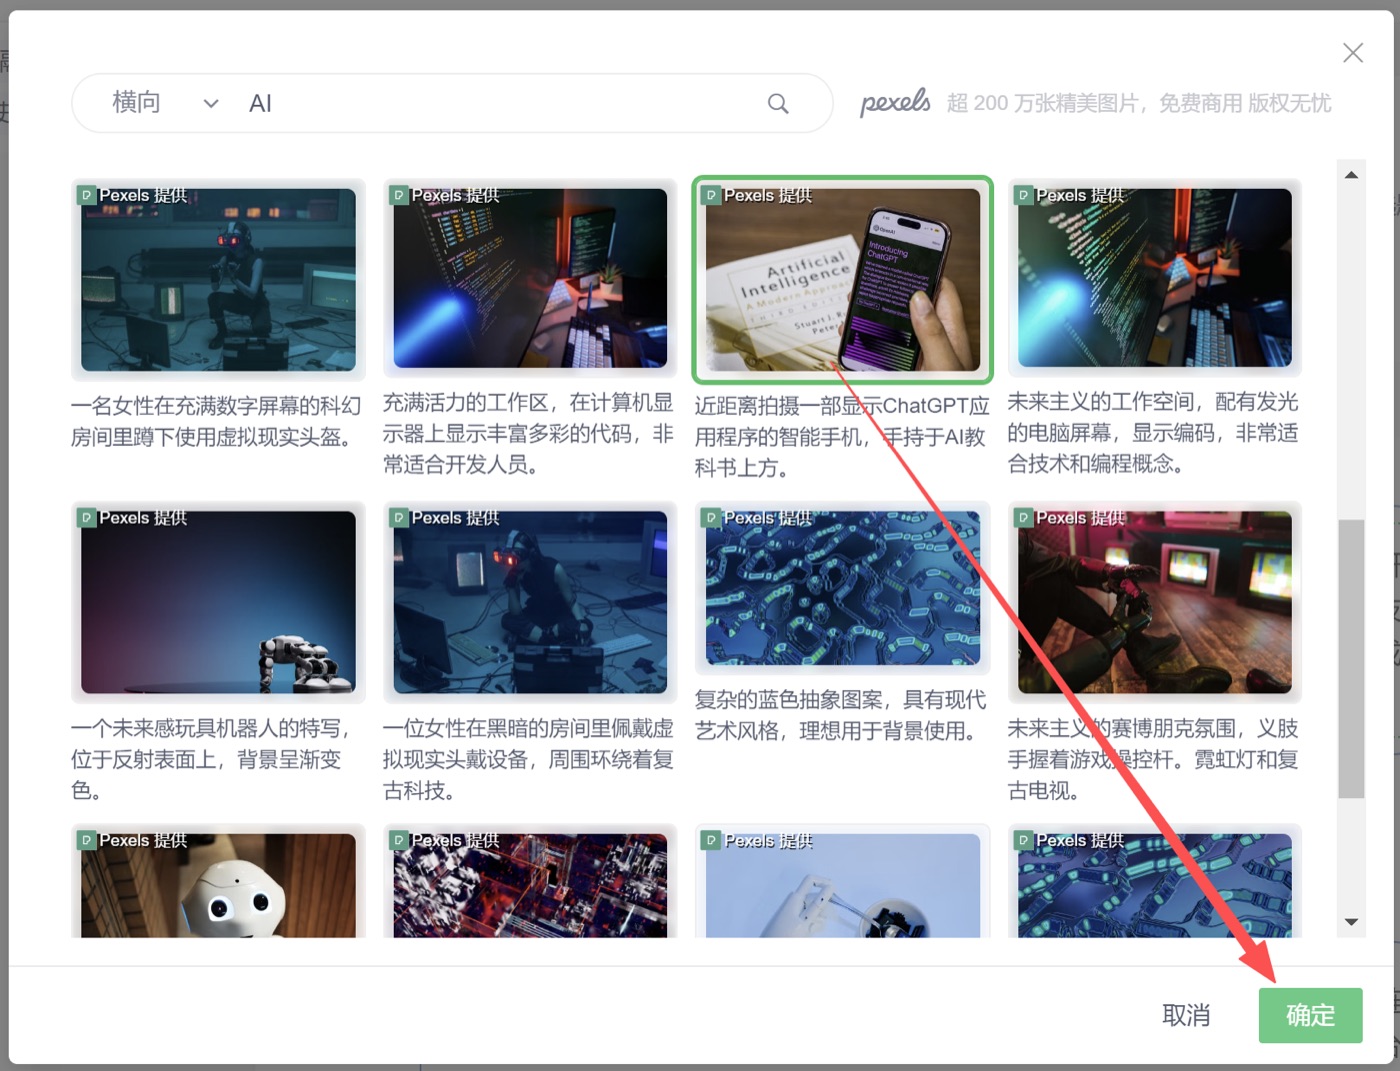This screenshot has height=1071, width=1400.
Task: Click the 超 200 万张精美图片 tagline text
Action: 1139,103
